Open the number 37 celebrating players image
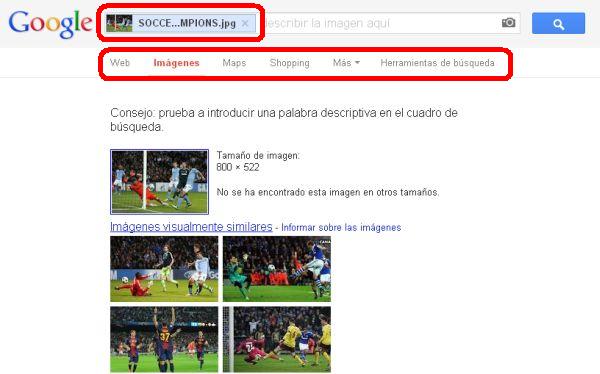This screenshot has width=600, height=374. pyautogui.click(x=164, y=339)
